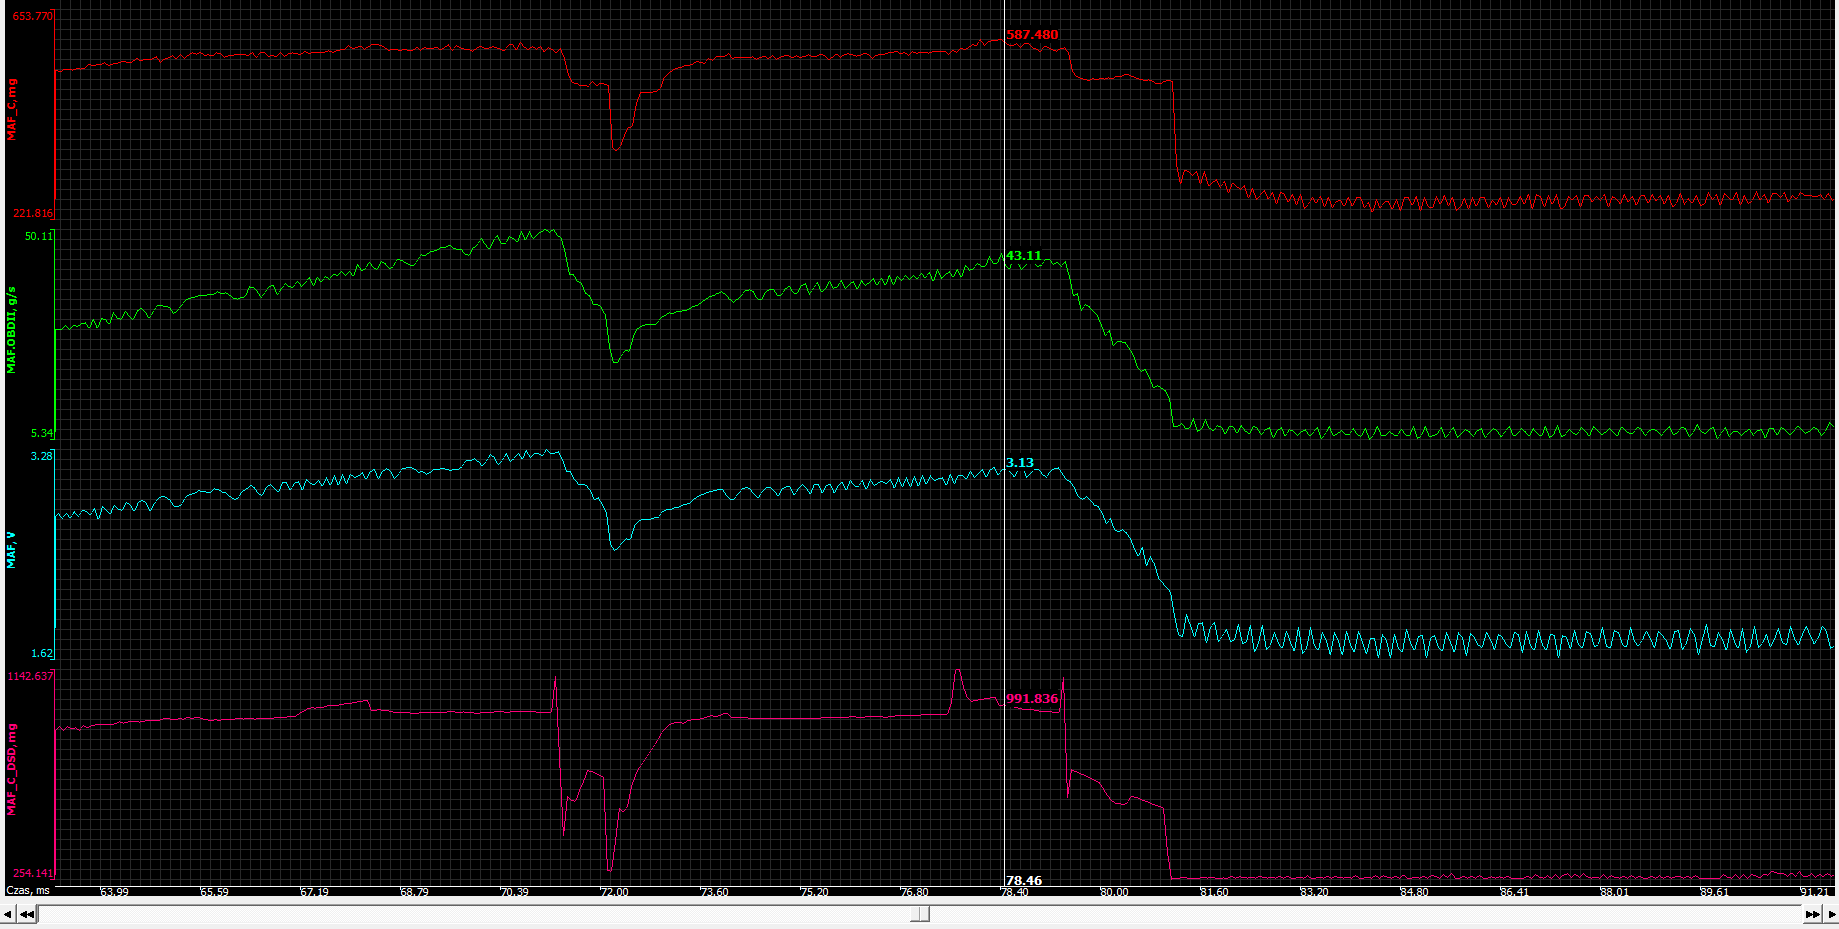Select the pink MAF_C_DSD,mg axis label
The image size is (1839, 929).
(x=12, y=770)
